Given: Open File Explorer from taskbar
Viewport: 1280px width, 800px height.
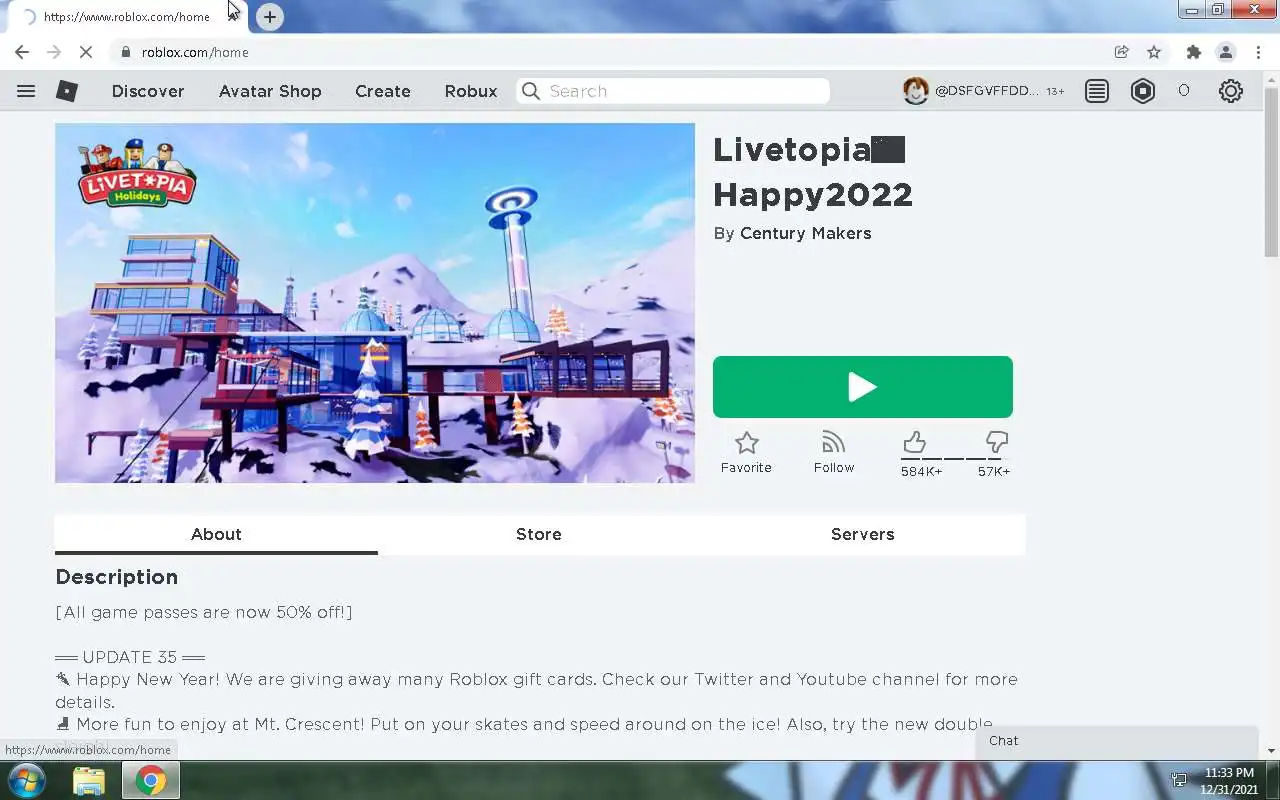Looking at the screenshot, I should coord(89,780).
